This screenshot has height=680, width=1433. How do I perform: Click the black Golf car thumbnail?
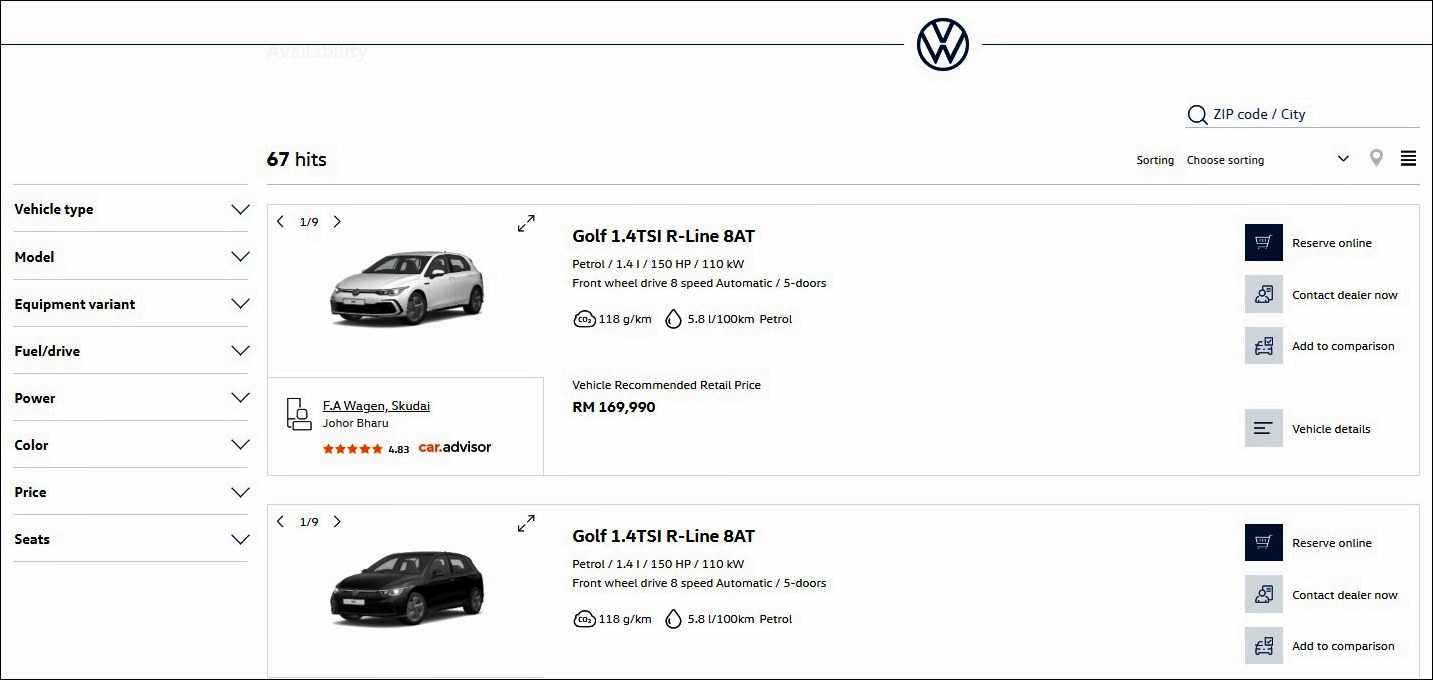click(x=407, y=590)
